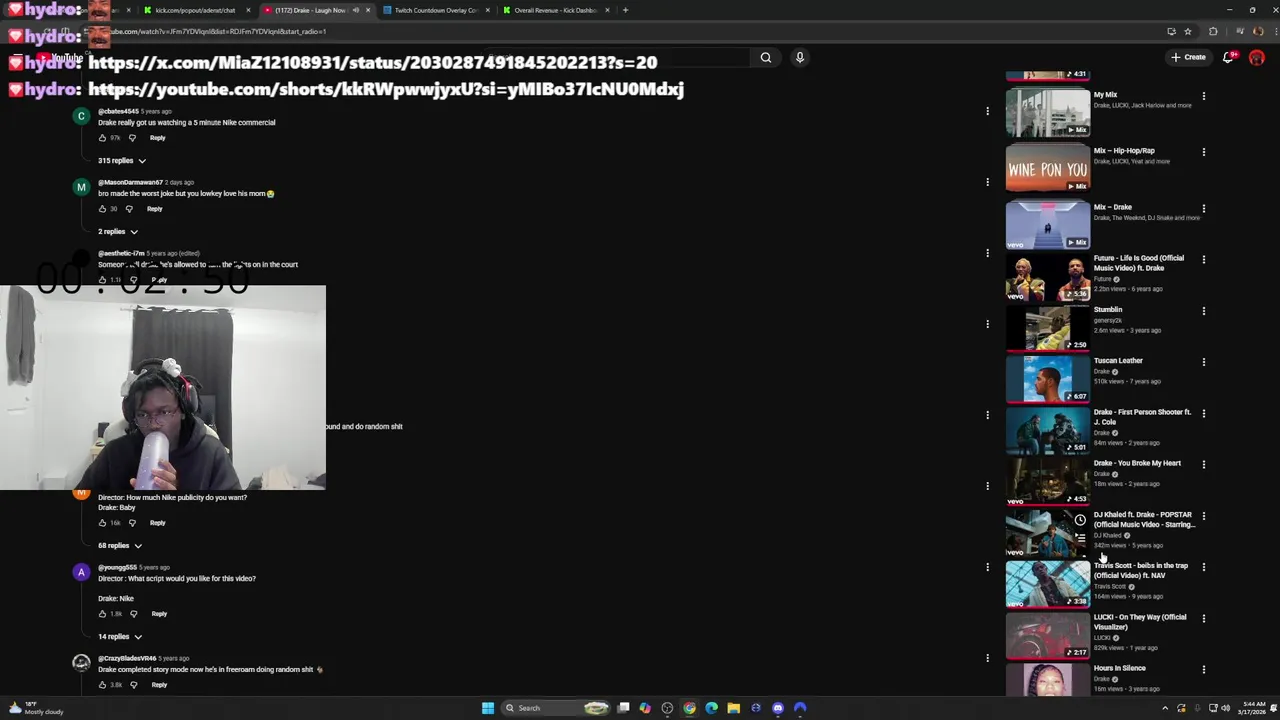Click the Windows taskbar Search box
Screen dimensions: 1280x720
[556, 708]
